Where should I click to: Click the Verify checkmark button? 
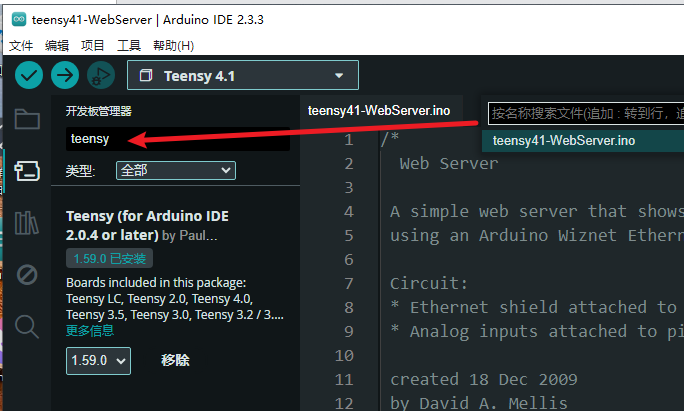point(29,75)
